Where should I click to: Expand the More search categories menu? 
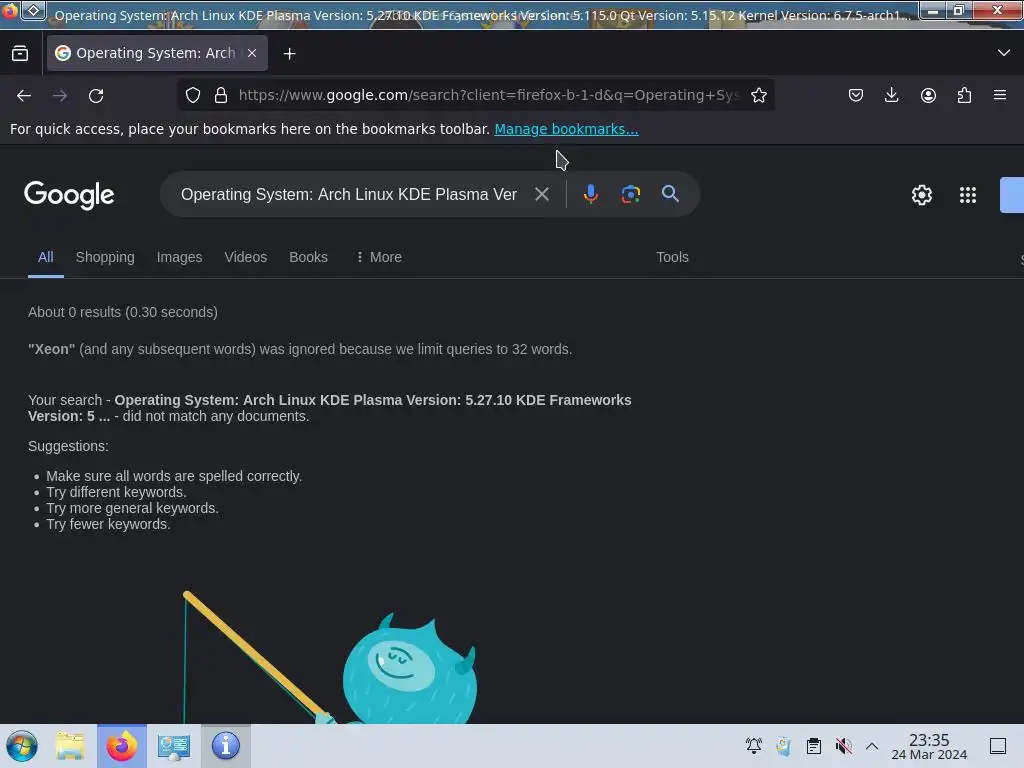[378, 257]
